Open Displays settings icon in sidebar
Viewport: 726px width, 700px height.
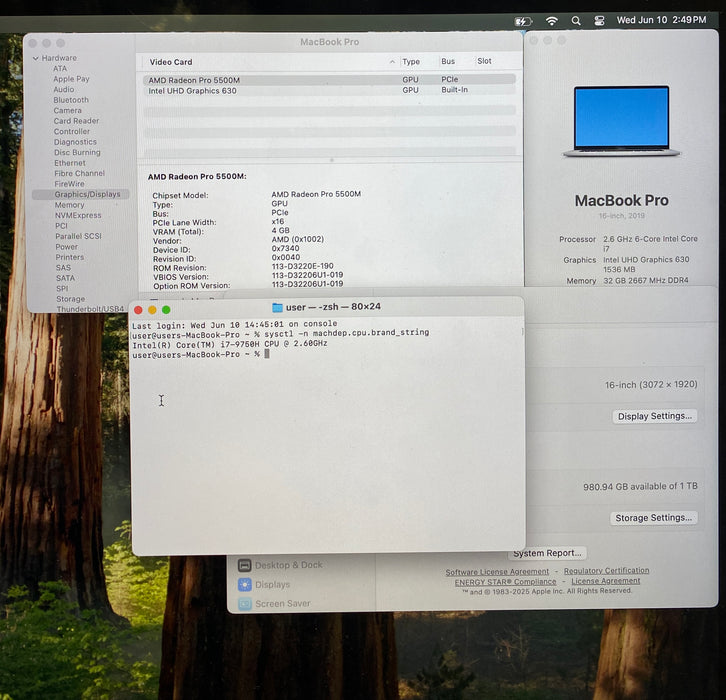[244, 585]
